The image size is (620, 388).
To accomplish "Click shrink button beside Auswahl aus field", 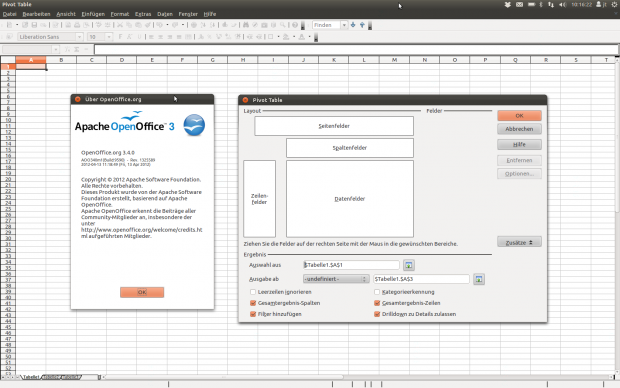I will point(409,265).
